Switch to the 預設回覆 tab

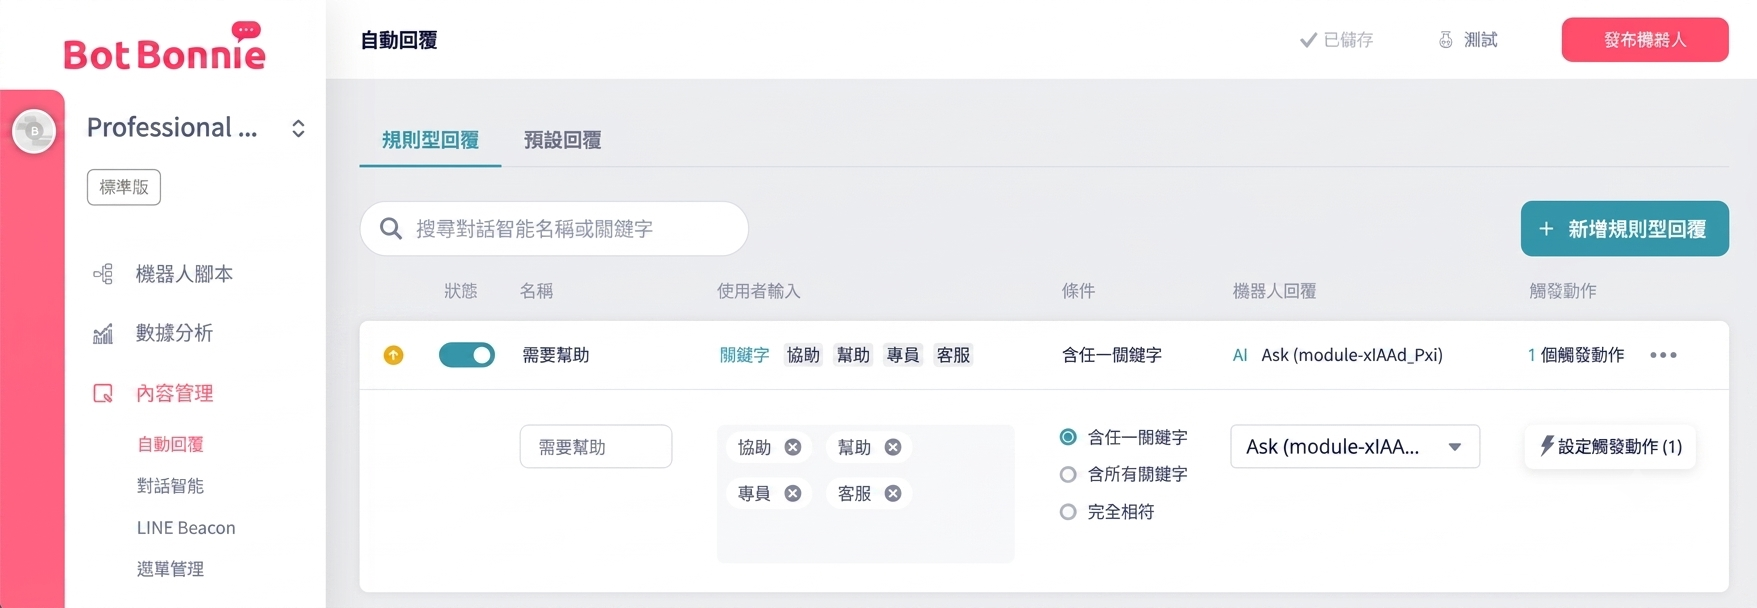tap(563, 140)
